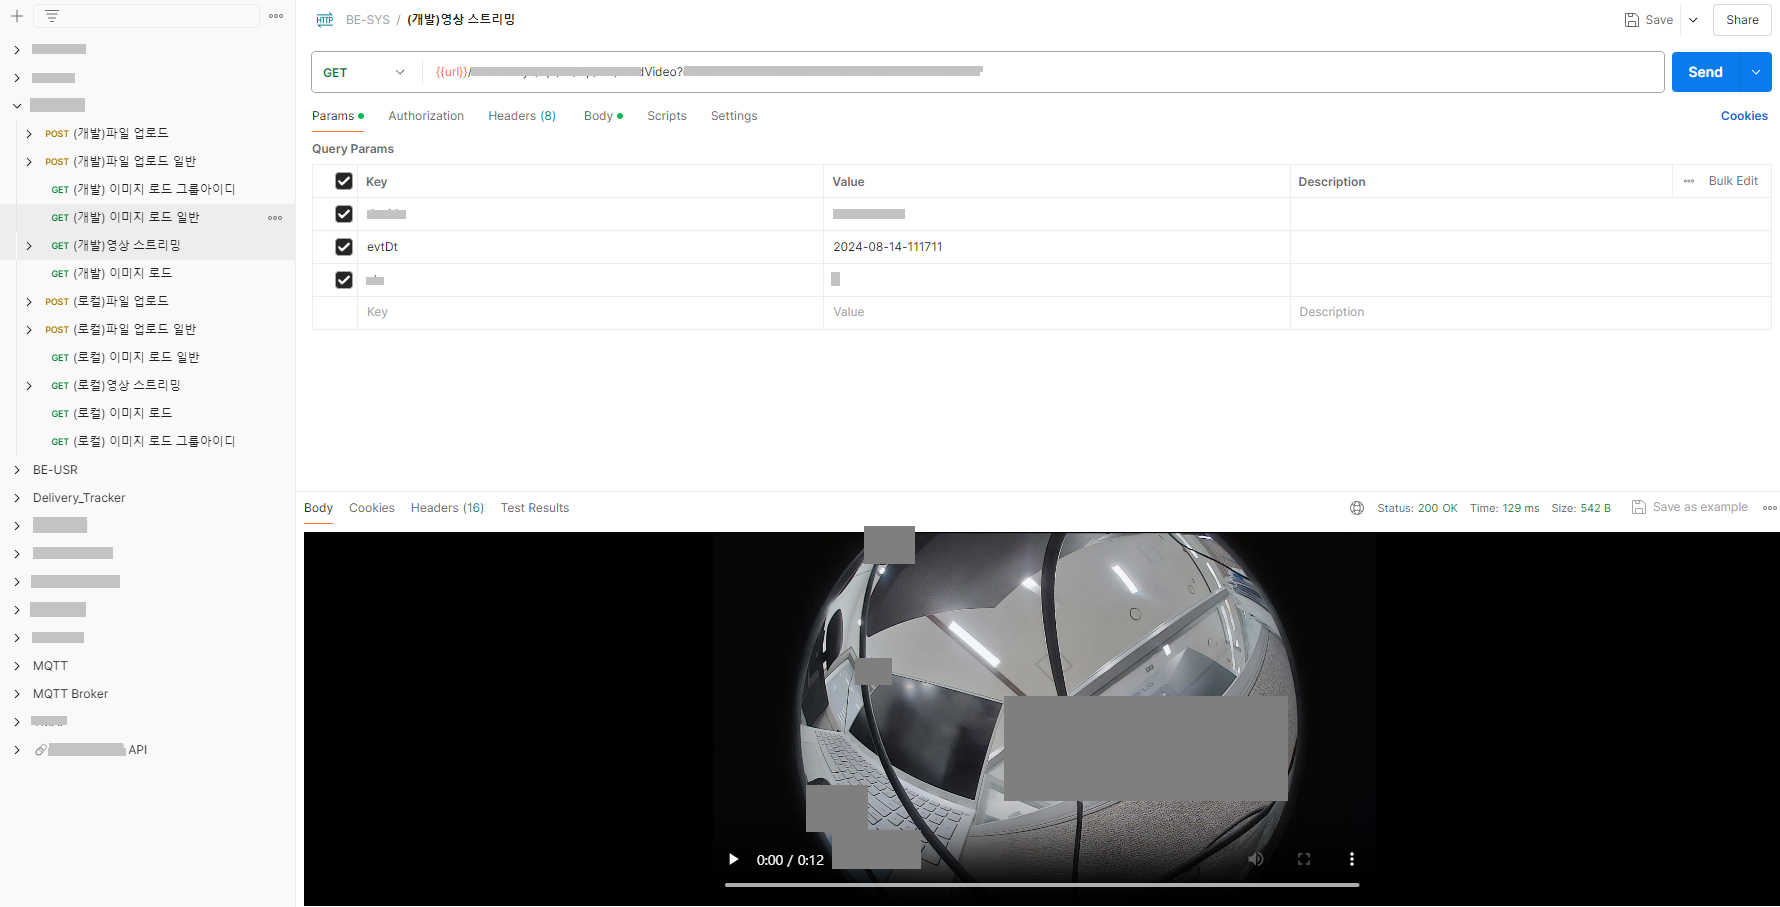Click Save as example icon
The width and height of the screenshot is (1780, 907).
click(x=1638, y=507)
